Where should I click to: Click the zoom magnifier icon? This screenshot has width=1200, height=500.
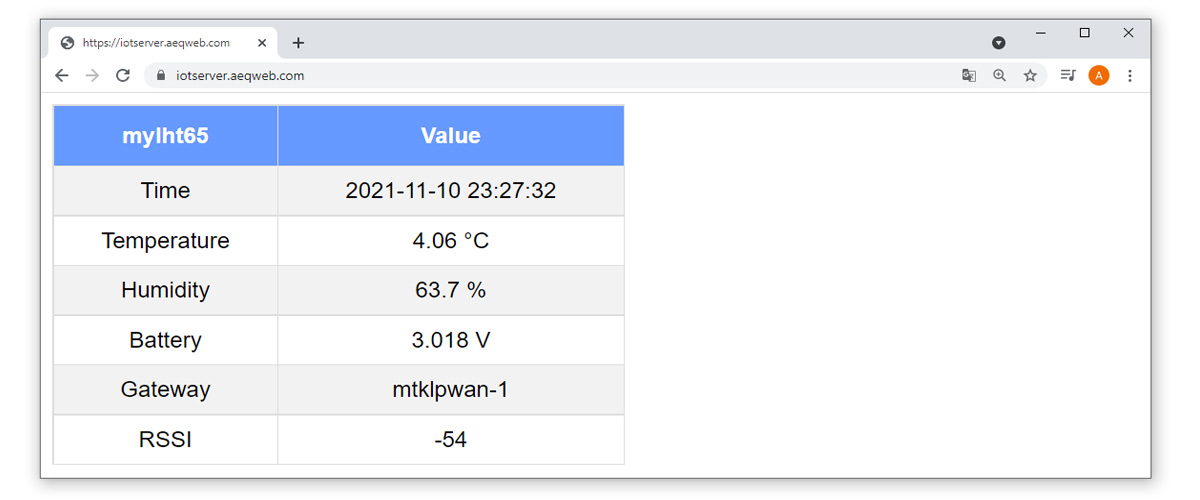point(999,75)
